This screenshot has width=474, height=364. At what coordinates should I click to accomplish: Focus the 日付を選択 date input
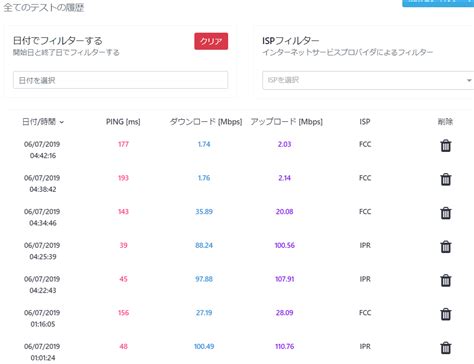point(120,80)
